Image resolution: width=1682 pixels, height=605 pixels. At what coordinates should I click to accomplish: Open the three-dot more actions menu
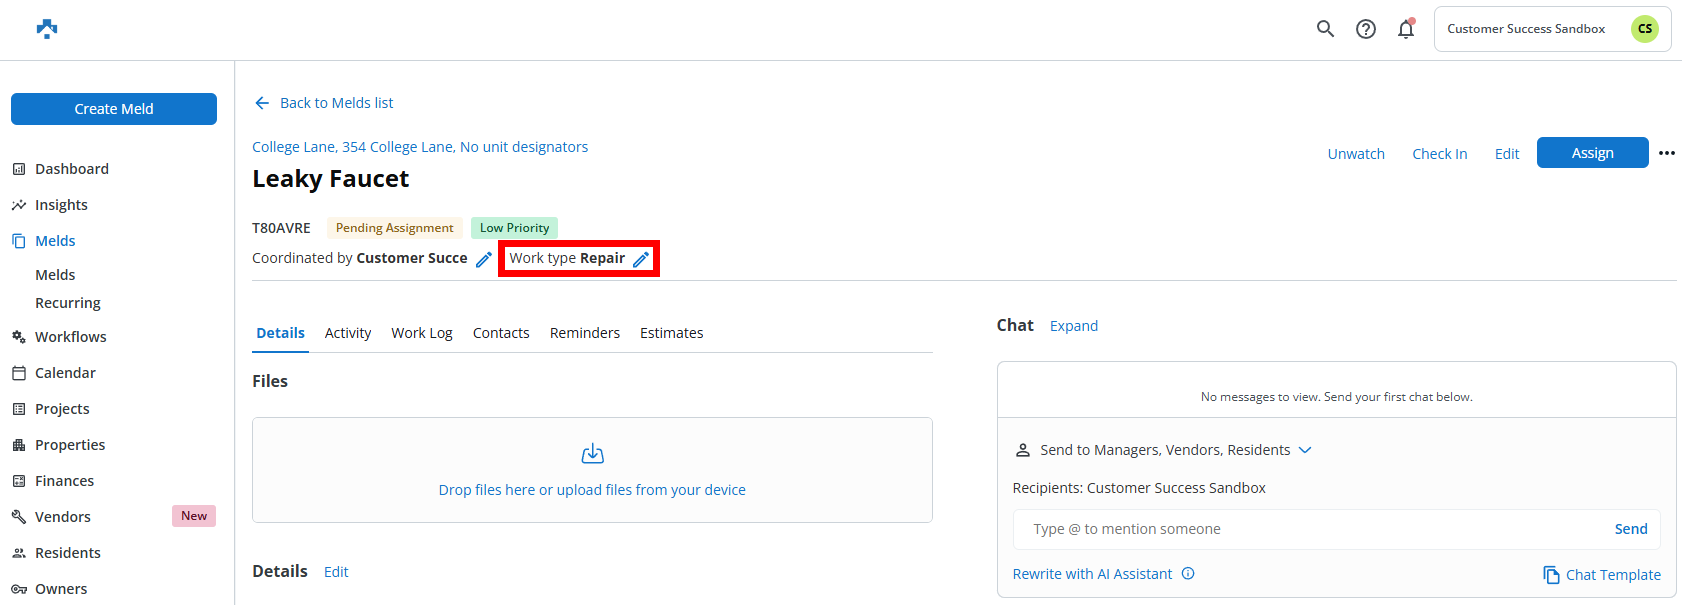pos(1666,153)
